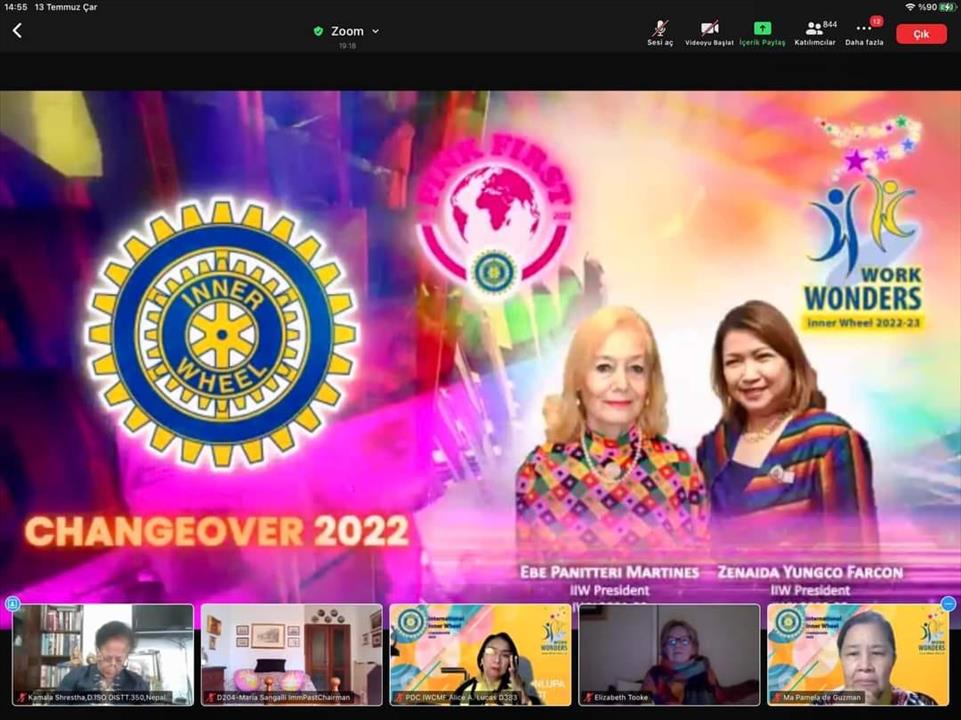The width and height of the screenshot is (961, 720).
Task: Click muted mic icon beside Kamala Shrestha
Action: [x=22, y=697]
